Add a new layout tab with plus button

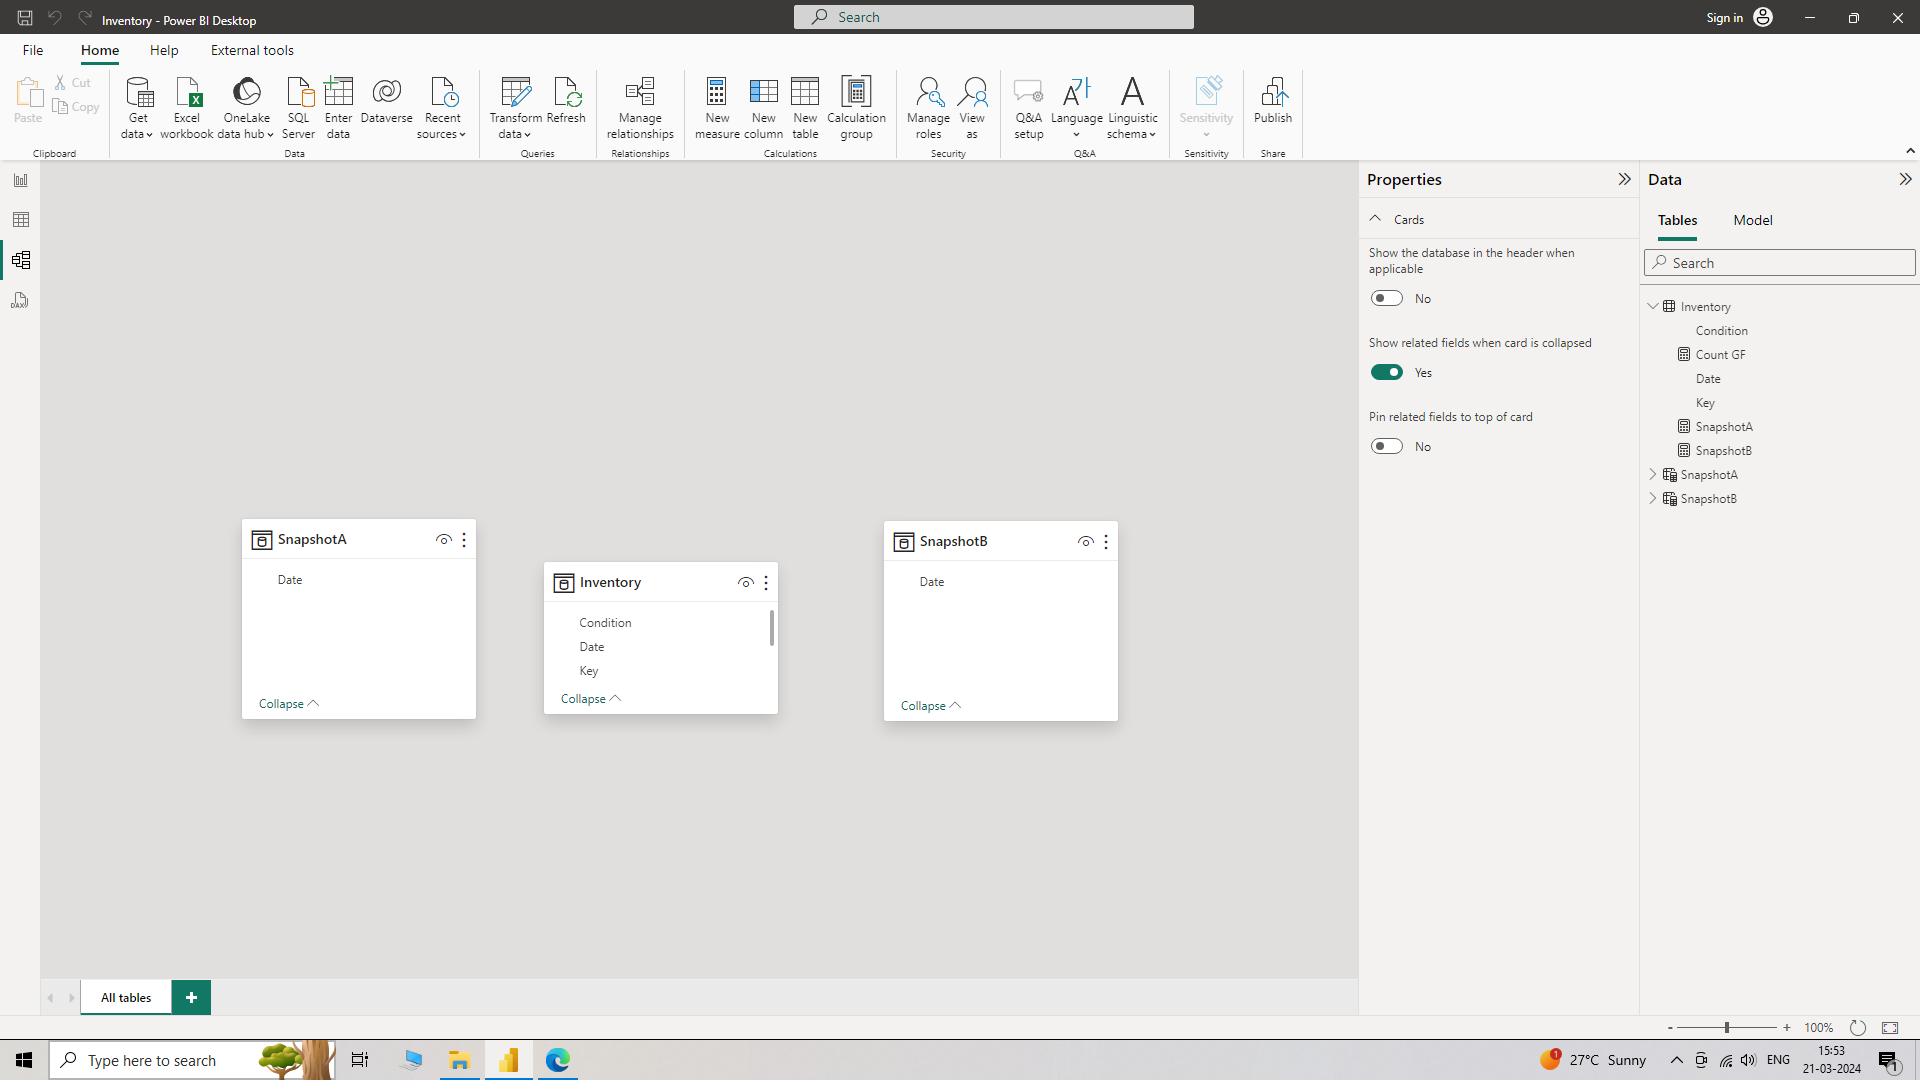(191, 998)
